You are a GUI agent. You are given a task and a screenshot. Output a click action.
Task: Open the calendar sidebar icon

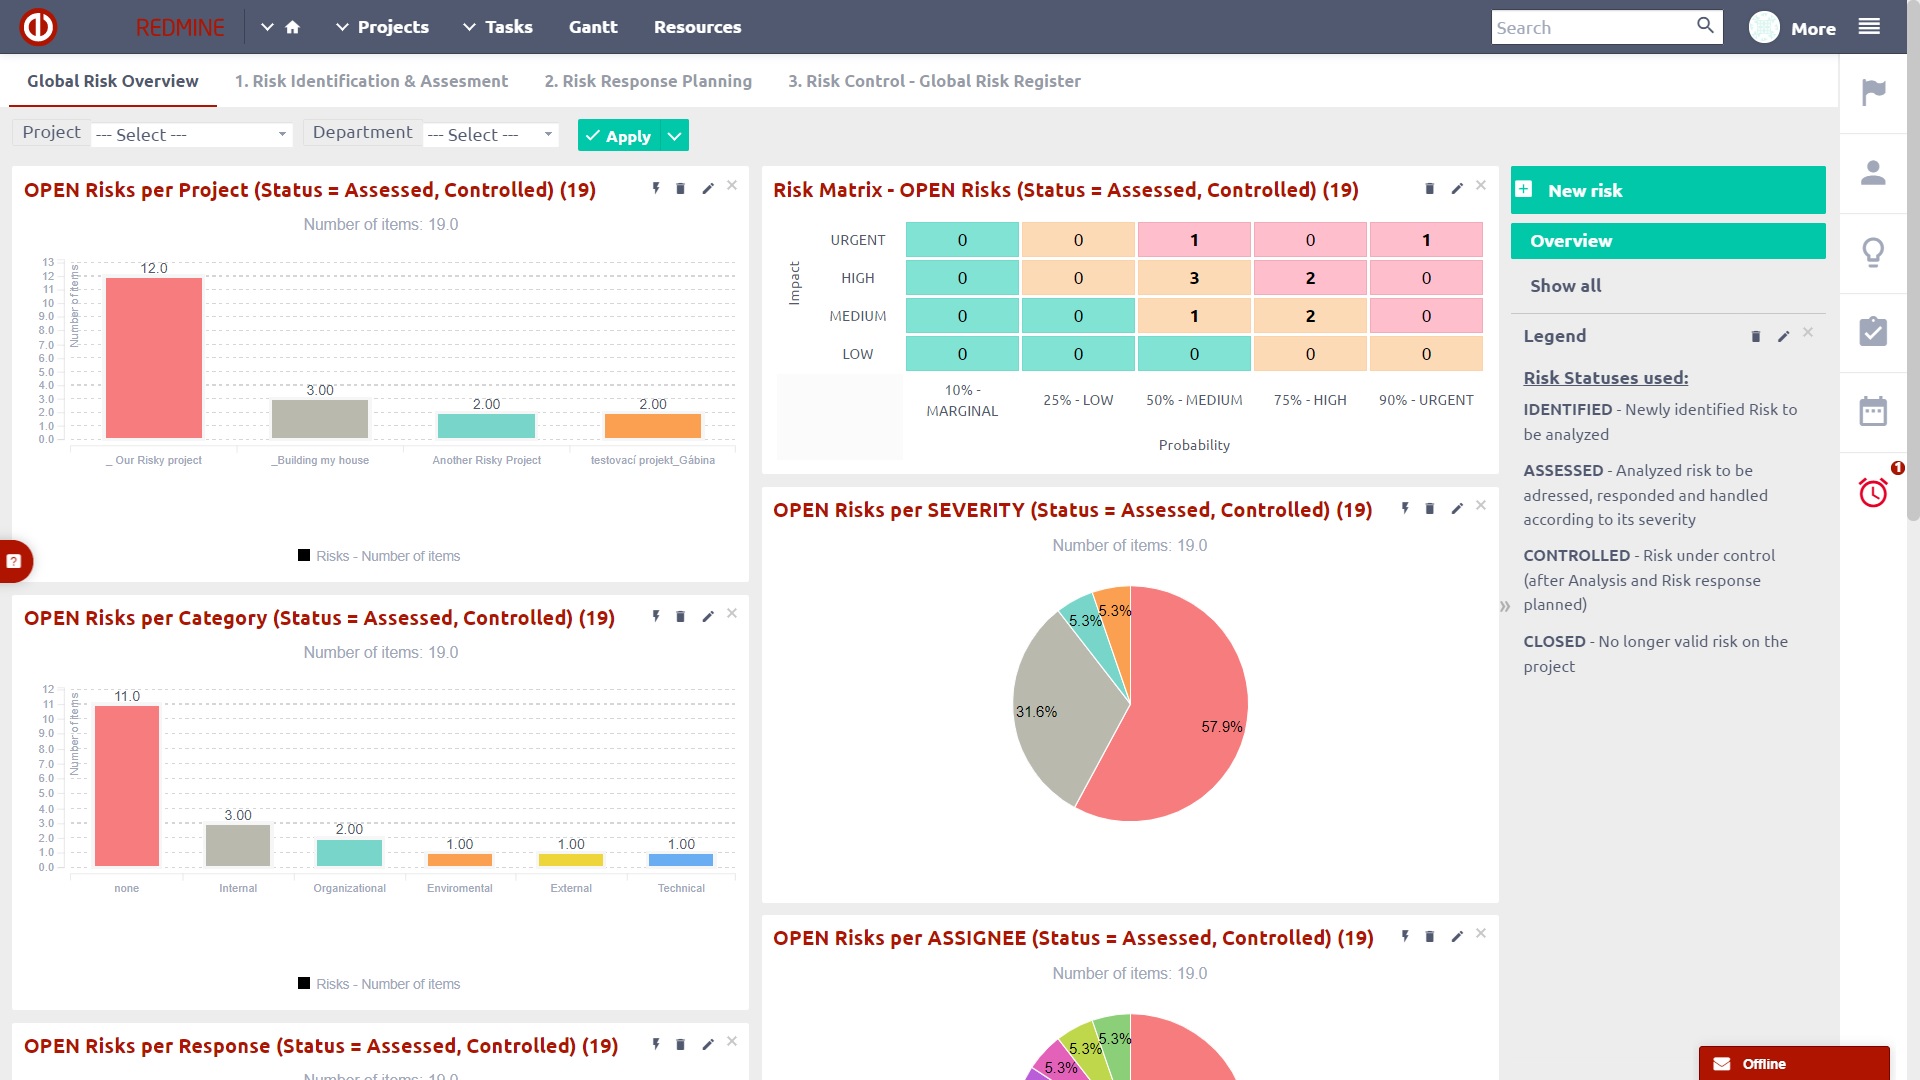coord(1873,411)
